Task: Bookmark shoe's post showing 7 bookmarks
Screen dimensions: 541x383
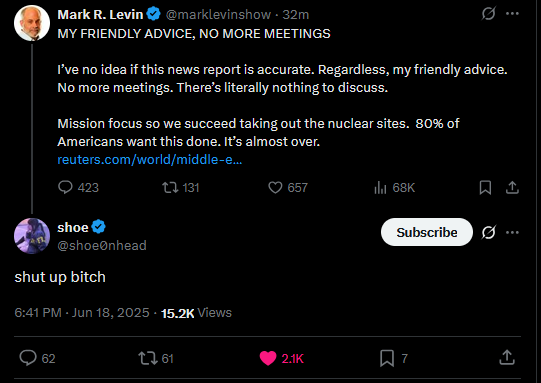Action: pyautogui.click(x=387, y=358)
